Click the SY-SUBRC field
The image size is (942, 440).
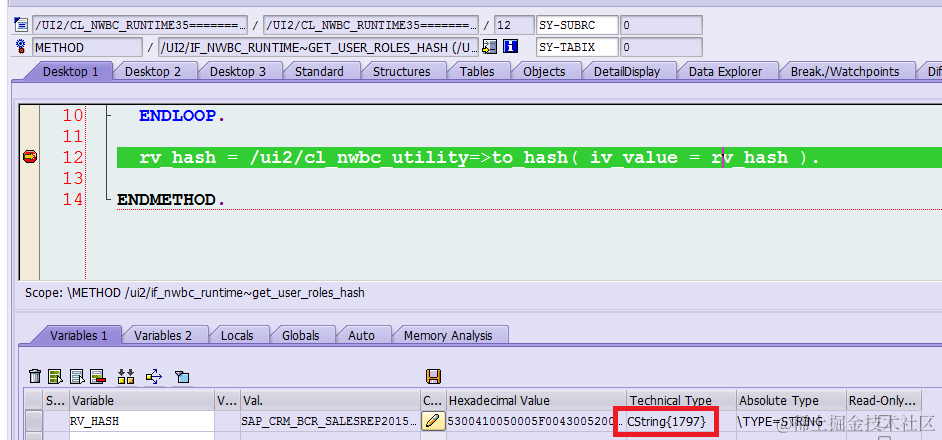(577, 25)
